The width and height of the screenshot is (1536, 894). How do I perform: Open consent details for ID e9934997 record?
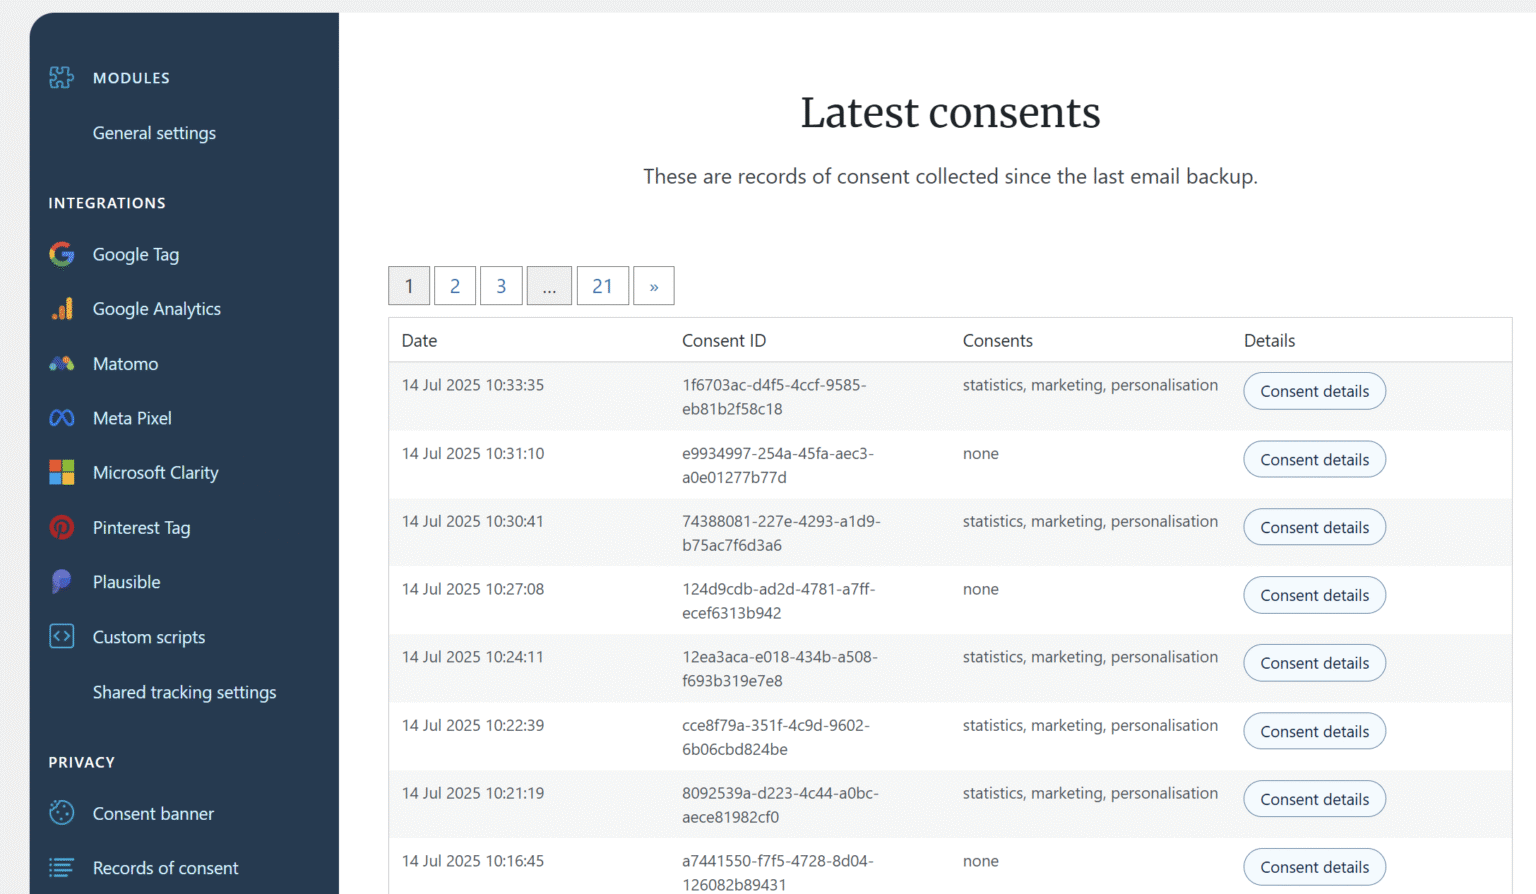(x=1314, y=459)
